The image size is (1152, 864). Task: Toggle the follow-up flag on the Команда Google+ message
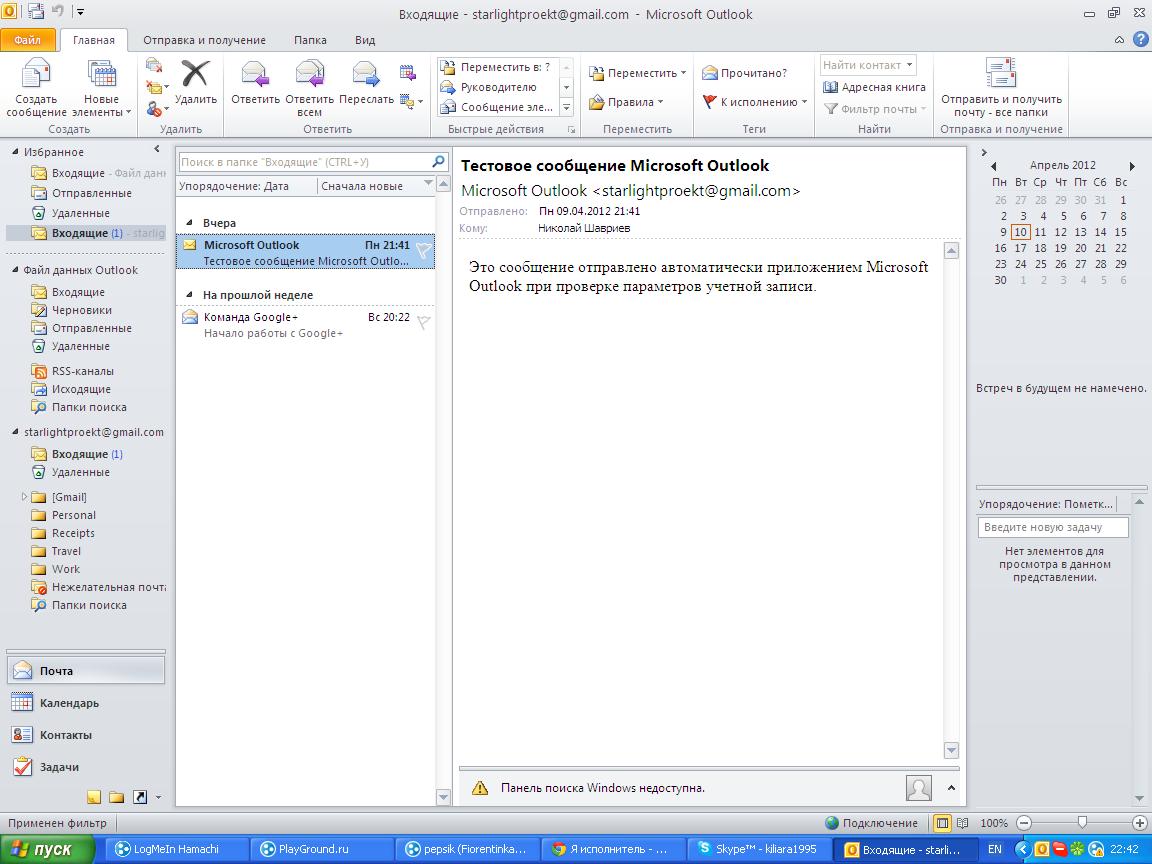click(x=424, y=323)
